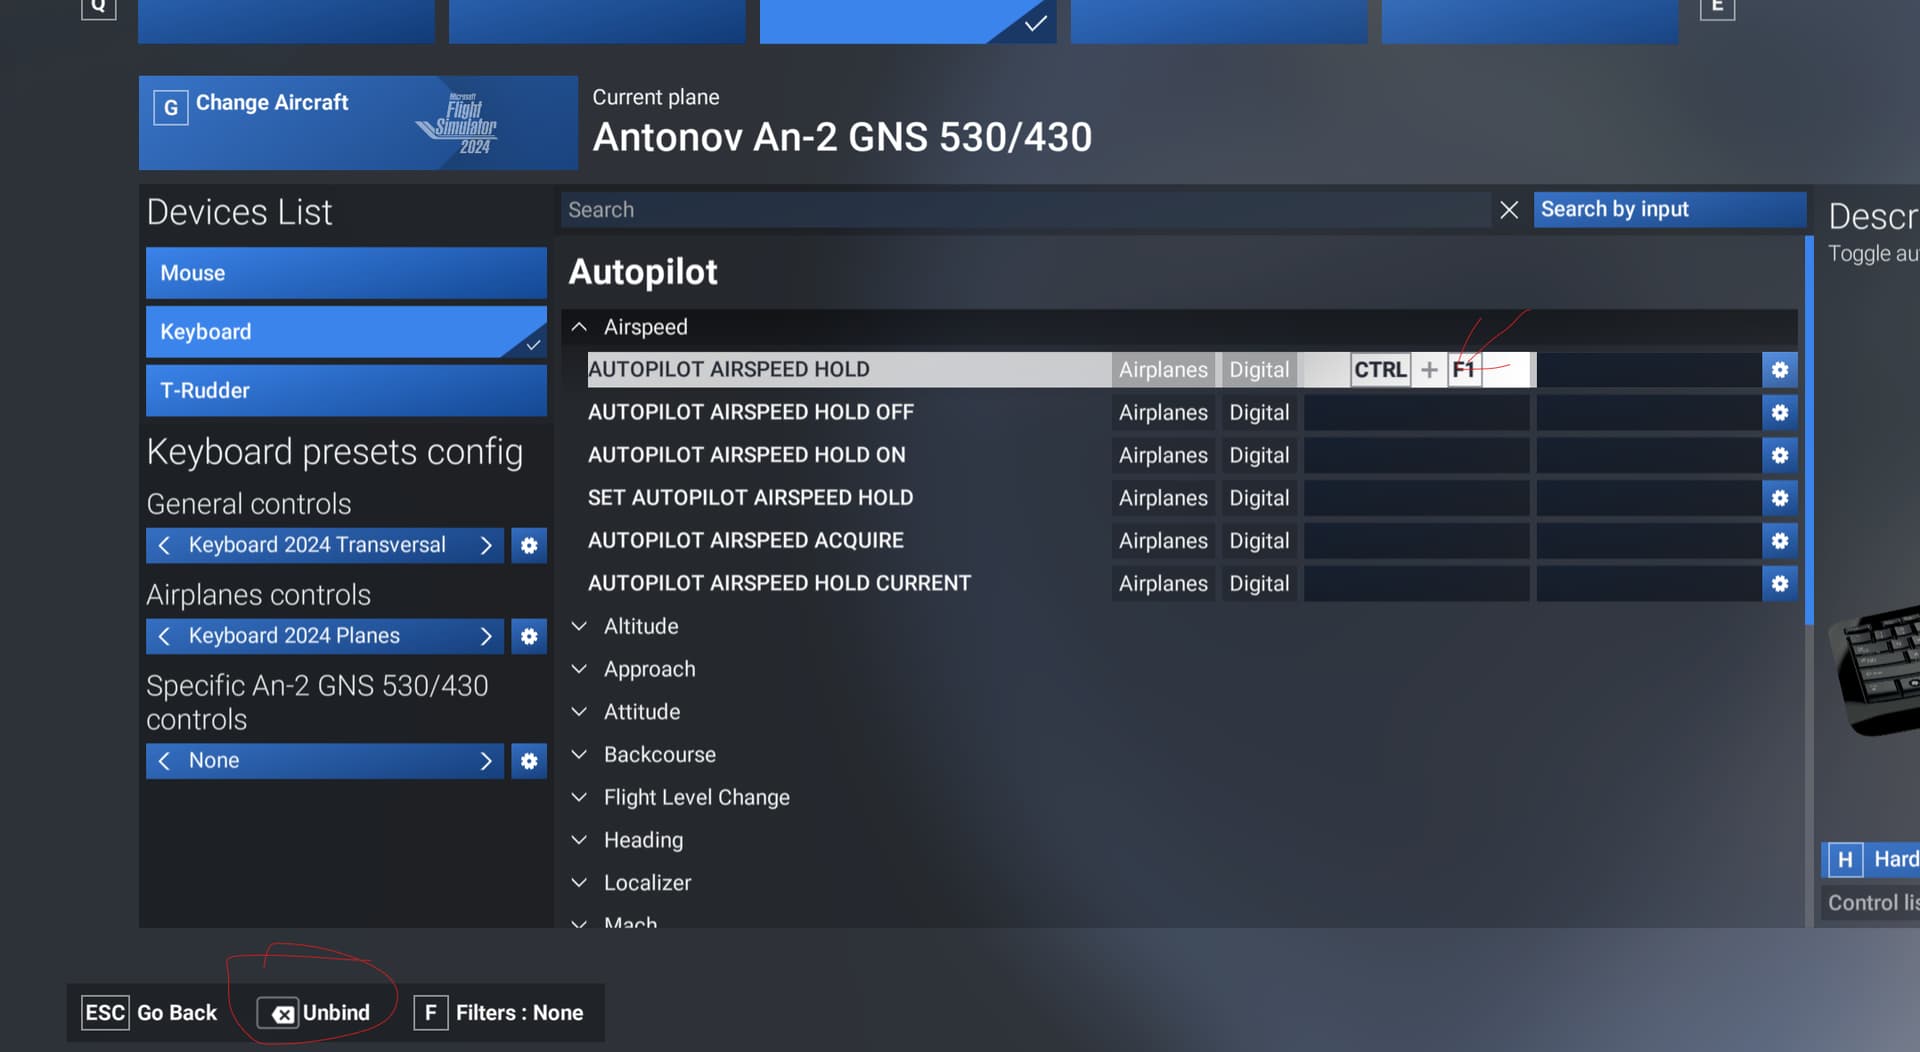The width and height of the screenshot is (1920, 1052).
Task: Select the Mouse device
Action: 345,273
